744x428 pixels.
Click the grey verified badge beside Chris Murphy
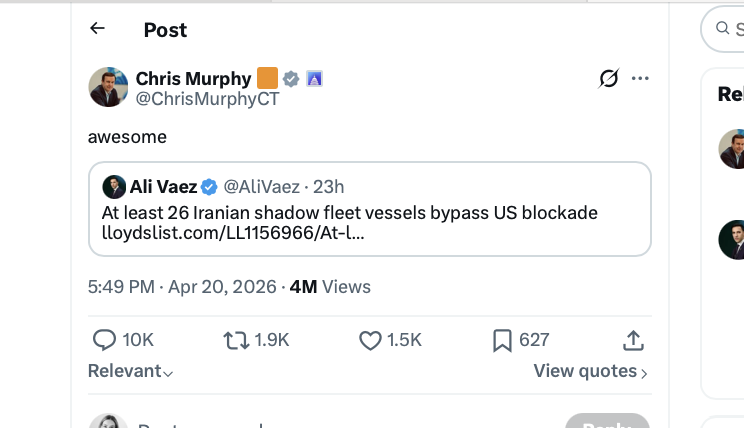point(291,78)
